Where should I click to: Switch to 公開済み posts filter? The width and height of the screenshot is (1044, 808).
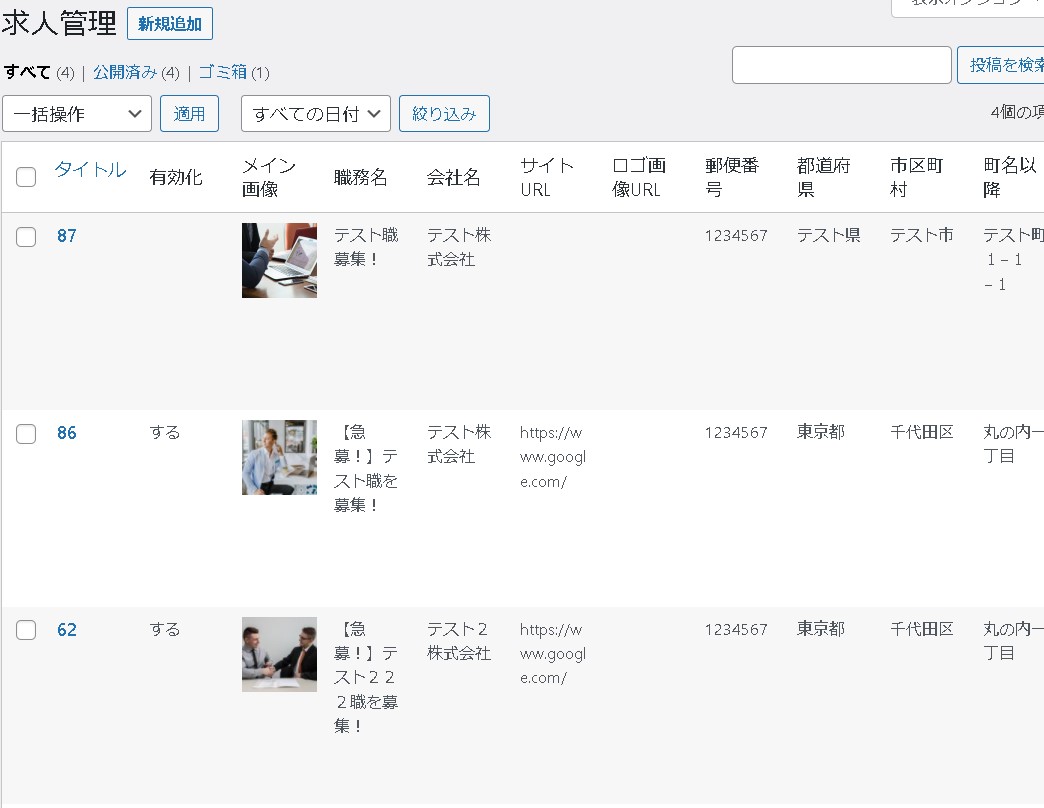(125, 72)
